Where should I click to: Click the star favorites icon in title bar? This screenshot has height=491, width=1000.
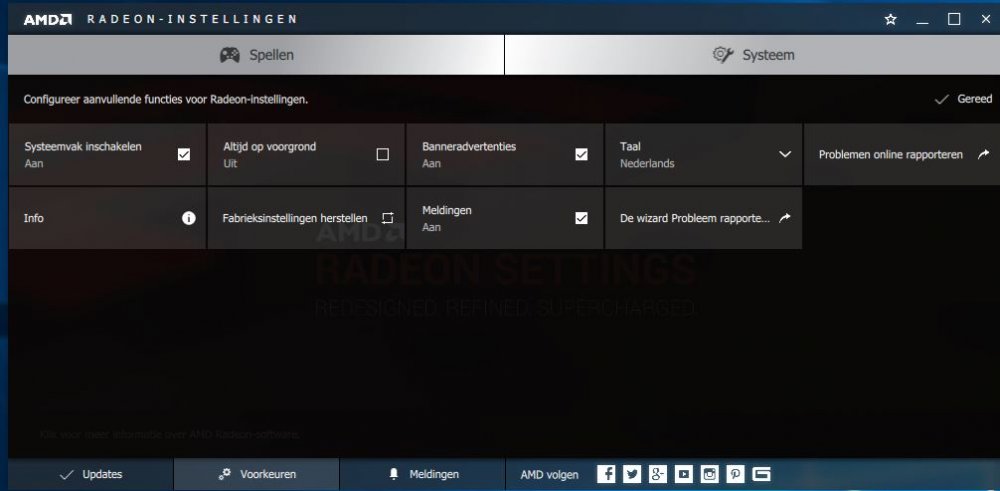(891, 19)
